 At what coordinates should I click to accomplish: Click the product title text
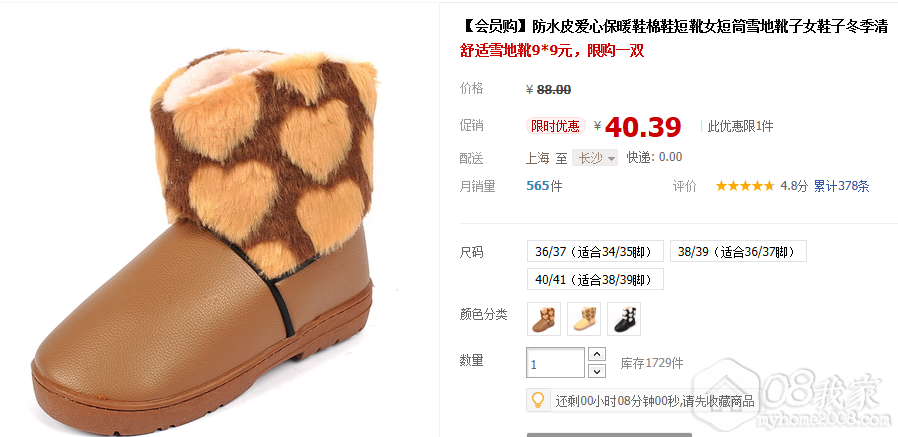tap(675, 26)
